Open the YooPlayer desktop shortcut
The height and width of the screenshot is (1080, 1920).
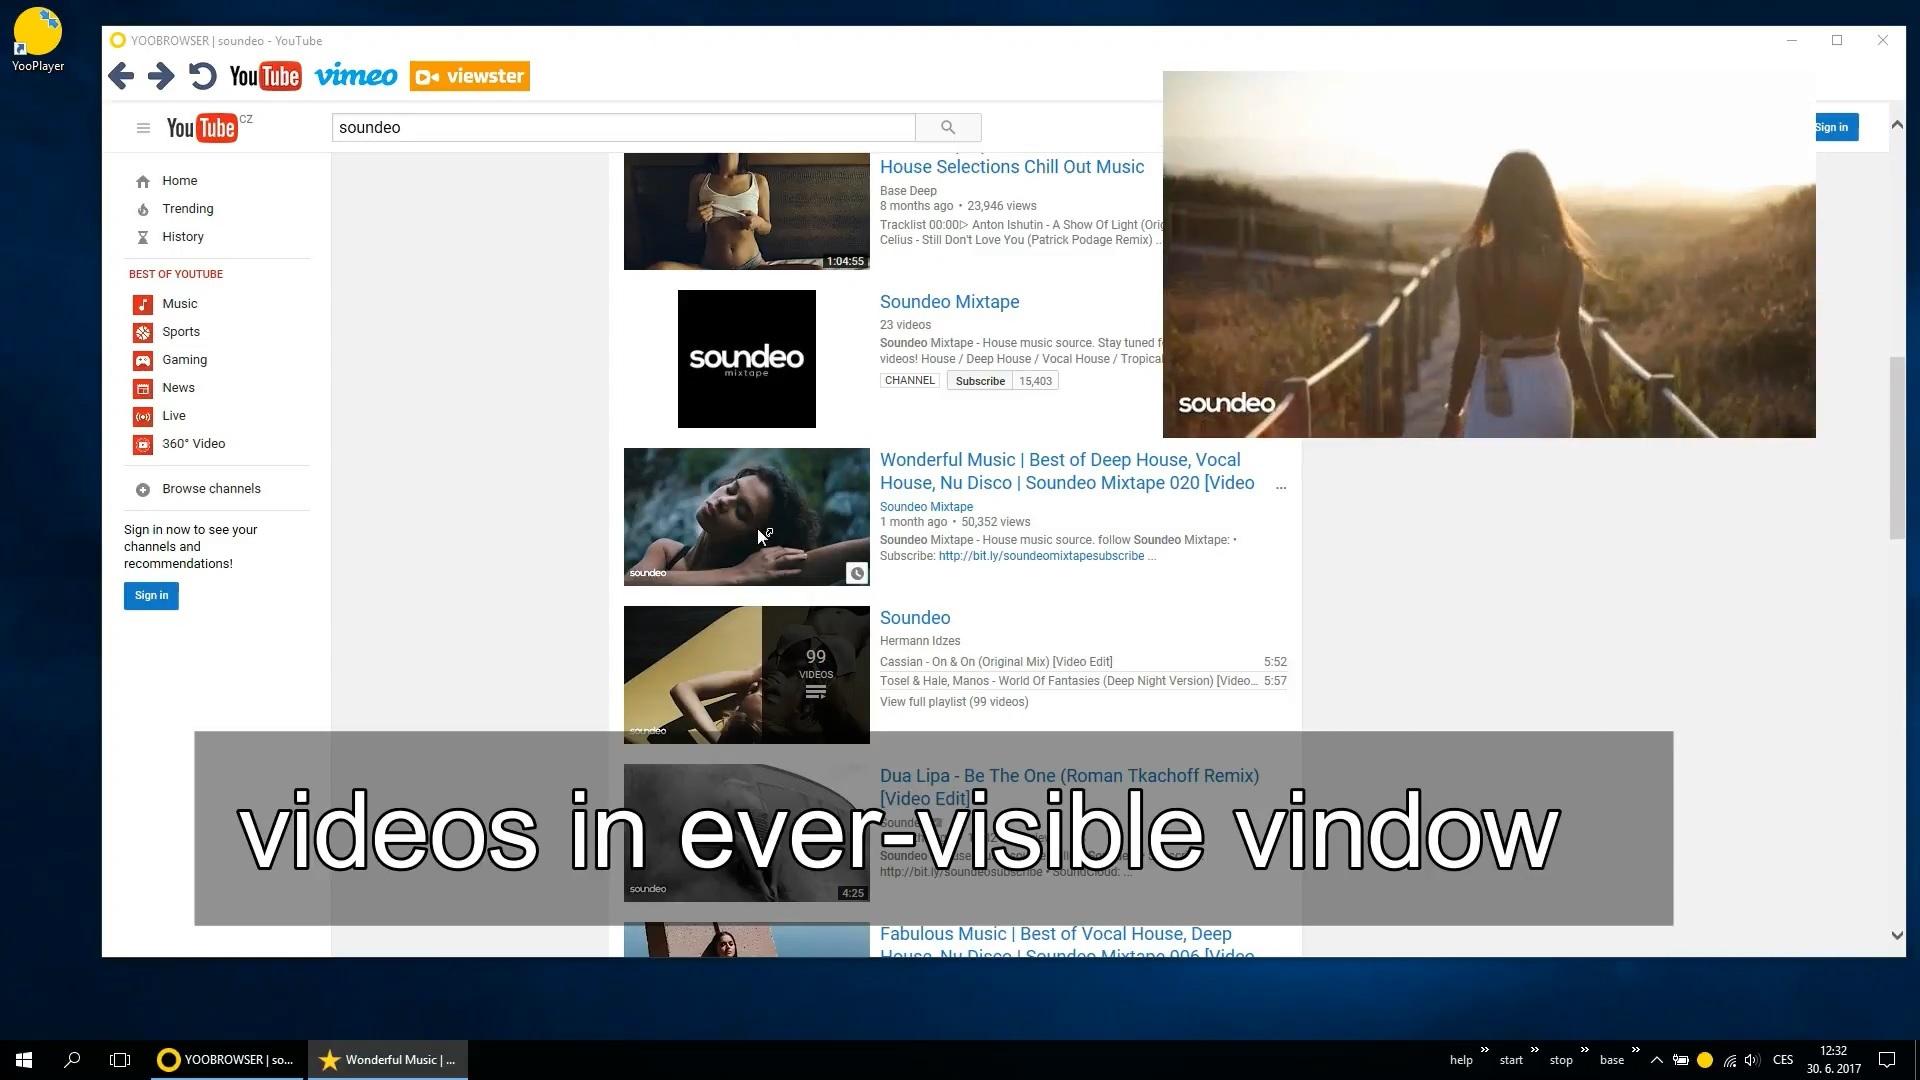[37, 39]
